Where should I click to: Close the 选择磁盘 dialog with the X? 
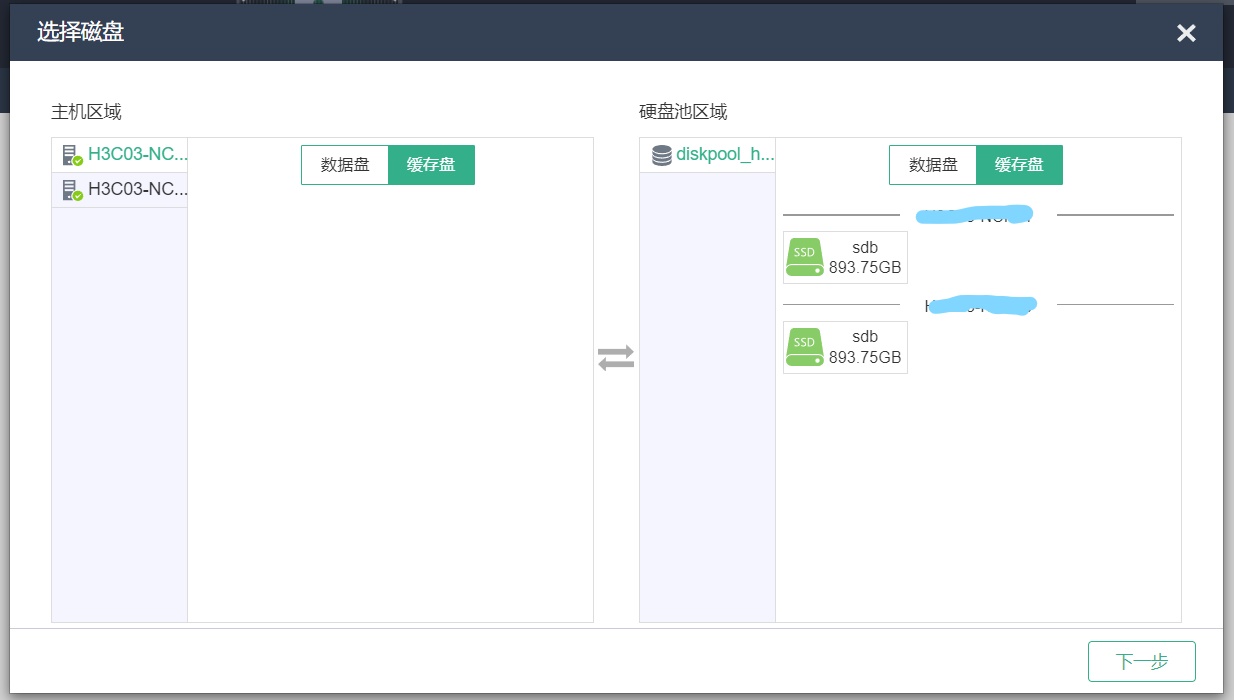(x=1186, y=33)
